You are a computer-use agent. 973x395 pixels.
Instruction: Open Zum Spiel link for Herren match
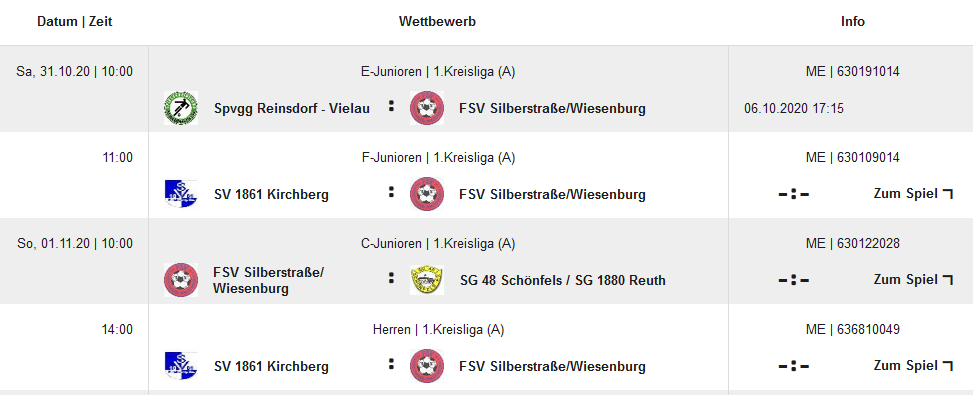click(x=913, y=366)
